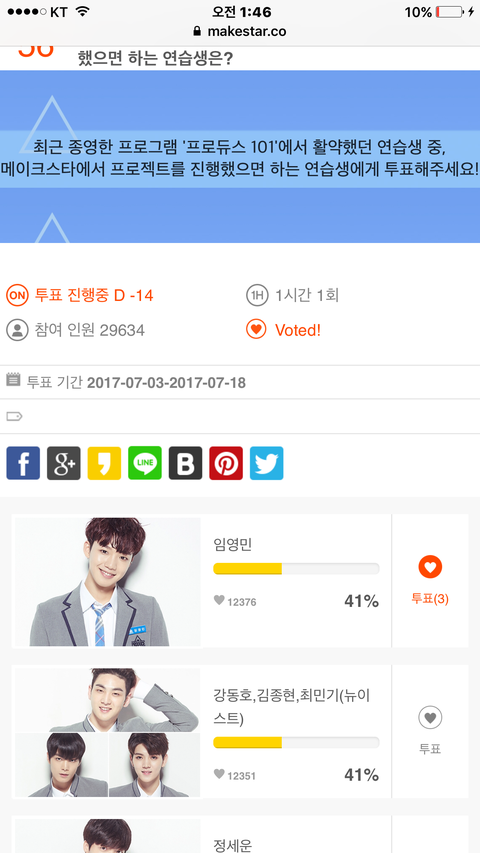Viewport: 480px width, 853px height.
Task: Pin poll on Pinterest
Action: click(226, 463)
